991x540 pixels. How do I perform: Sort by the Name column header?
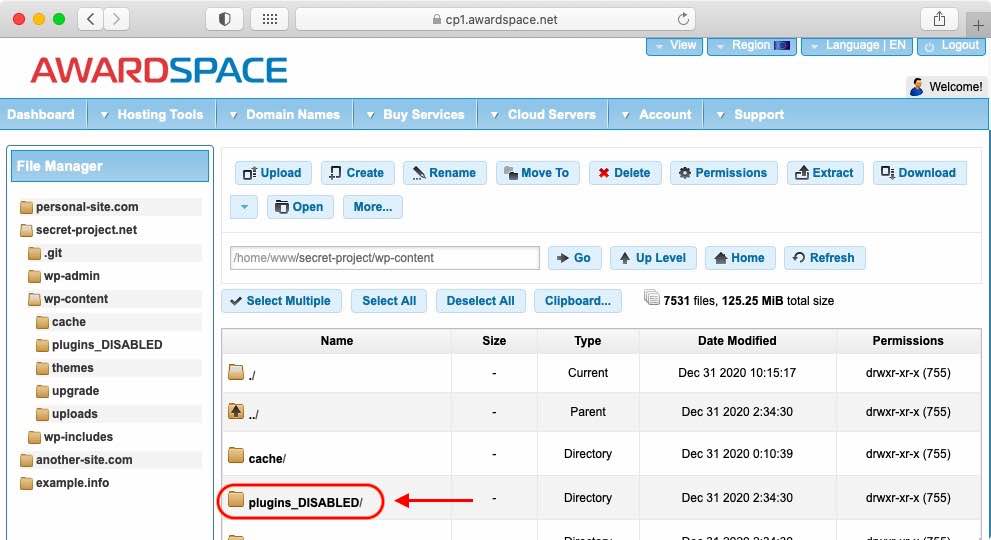click(337, 341)
